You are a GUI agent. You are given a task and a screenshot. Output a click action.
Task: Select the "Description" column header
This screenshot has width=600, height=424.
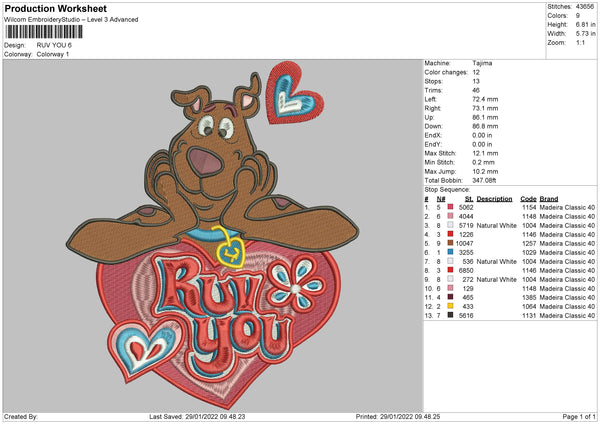[494, 199]
